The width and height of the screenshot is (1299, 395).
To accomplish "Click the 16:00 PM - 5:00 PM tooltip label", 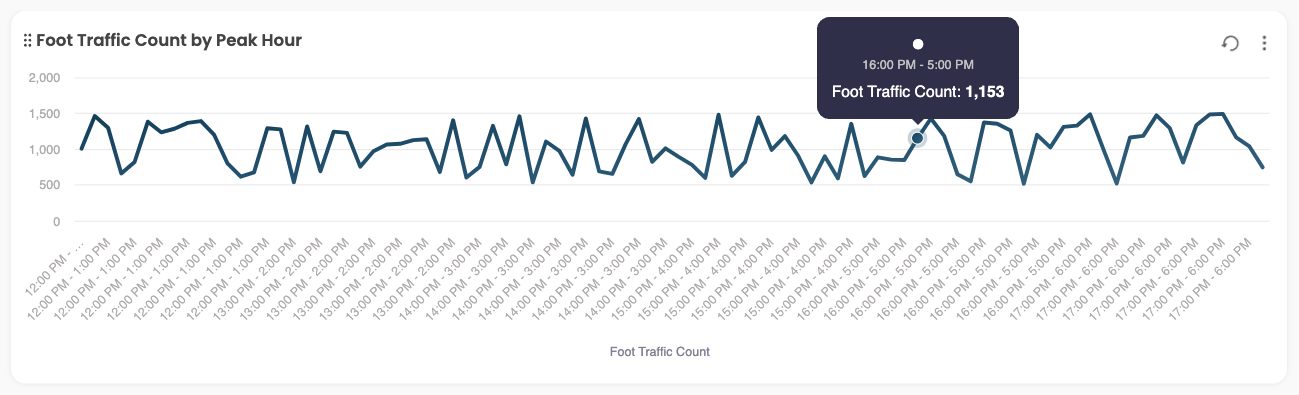I will pyautogui.click(x=918, y=65).
